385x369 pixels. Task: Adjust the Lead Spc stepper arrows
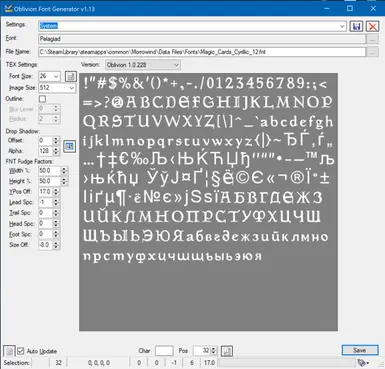point(56,202)
